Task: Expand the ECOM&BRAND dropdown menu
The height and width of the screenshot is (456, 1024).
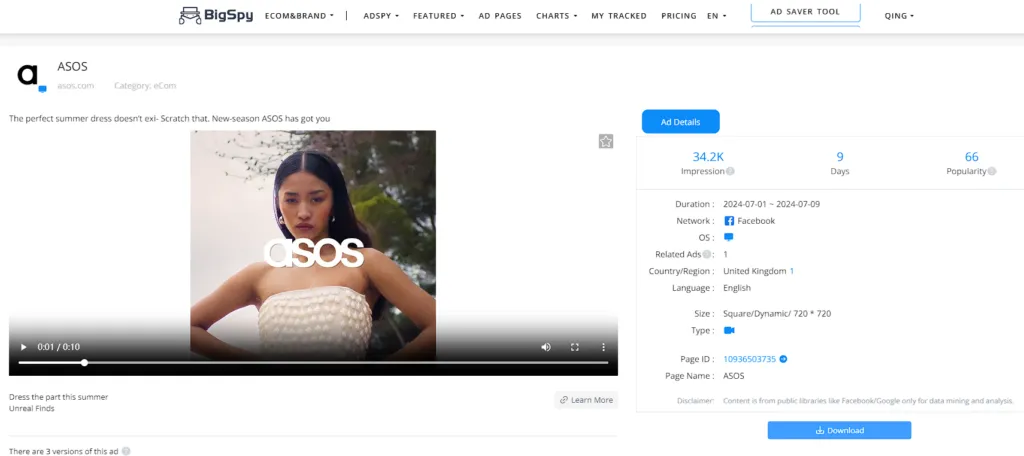Action: tap(299, 16)
